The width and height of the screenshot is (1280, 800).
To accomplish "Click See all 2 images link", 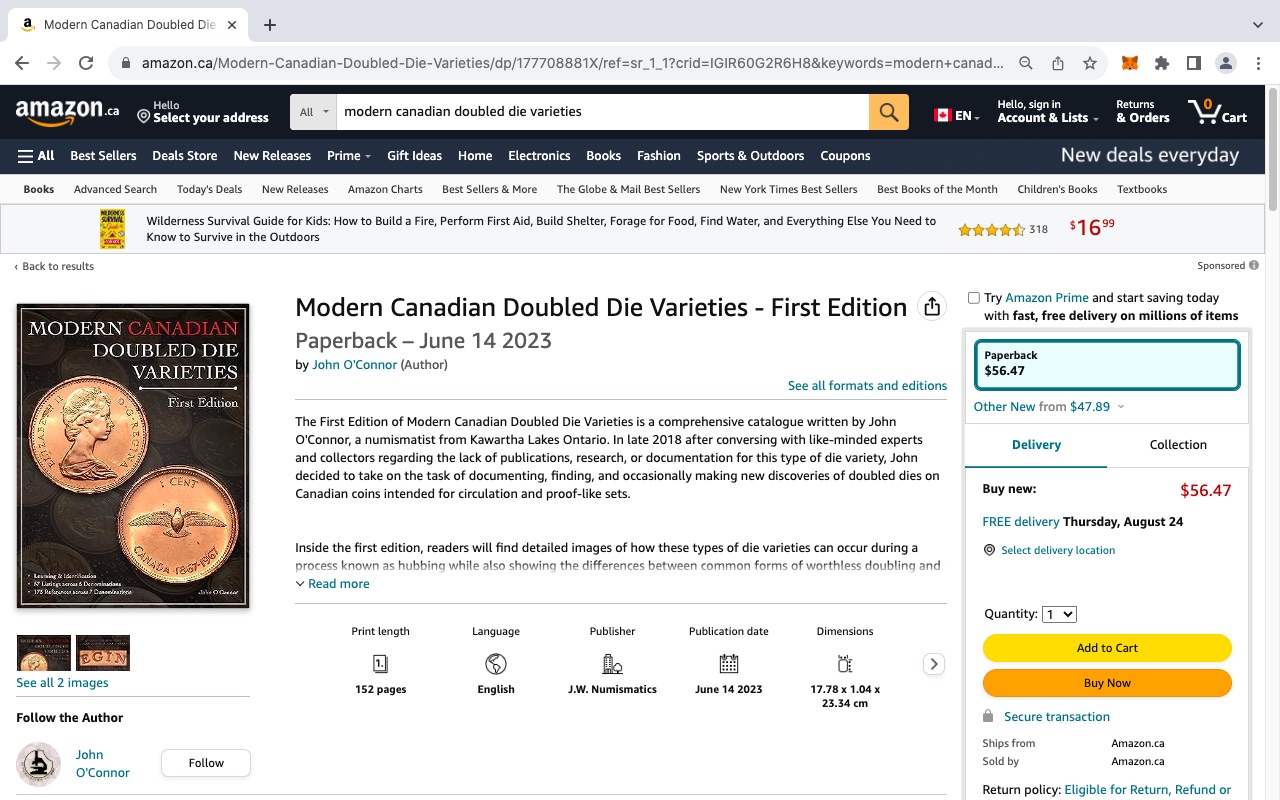I will (x=62, y=683).
